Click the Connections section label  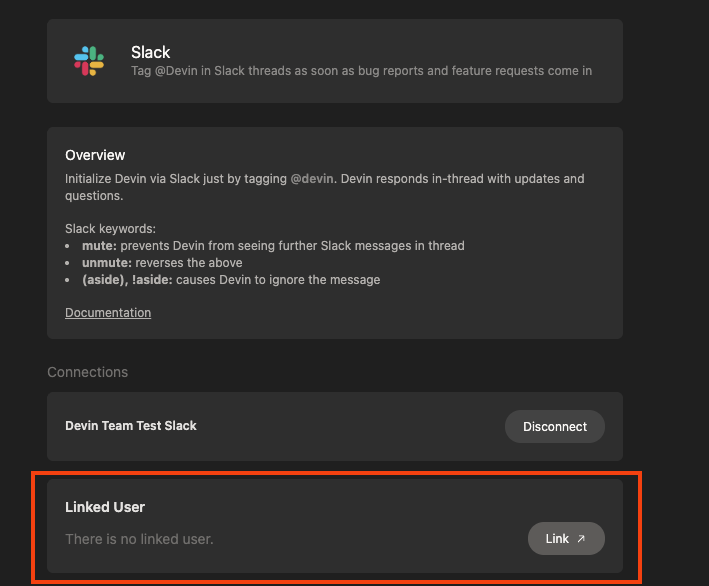click(x=88, y=372)
